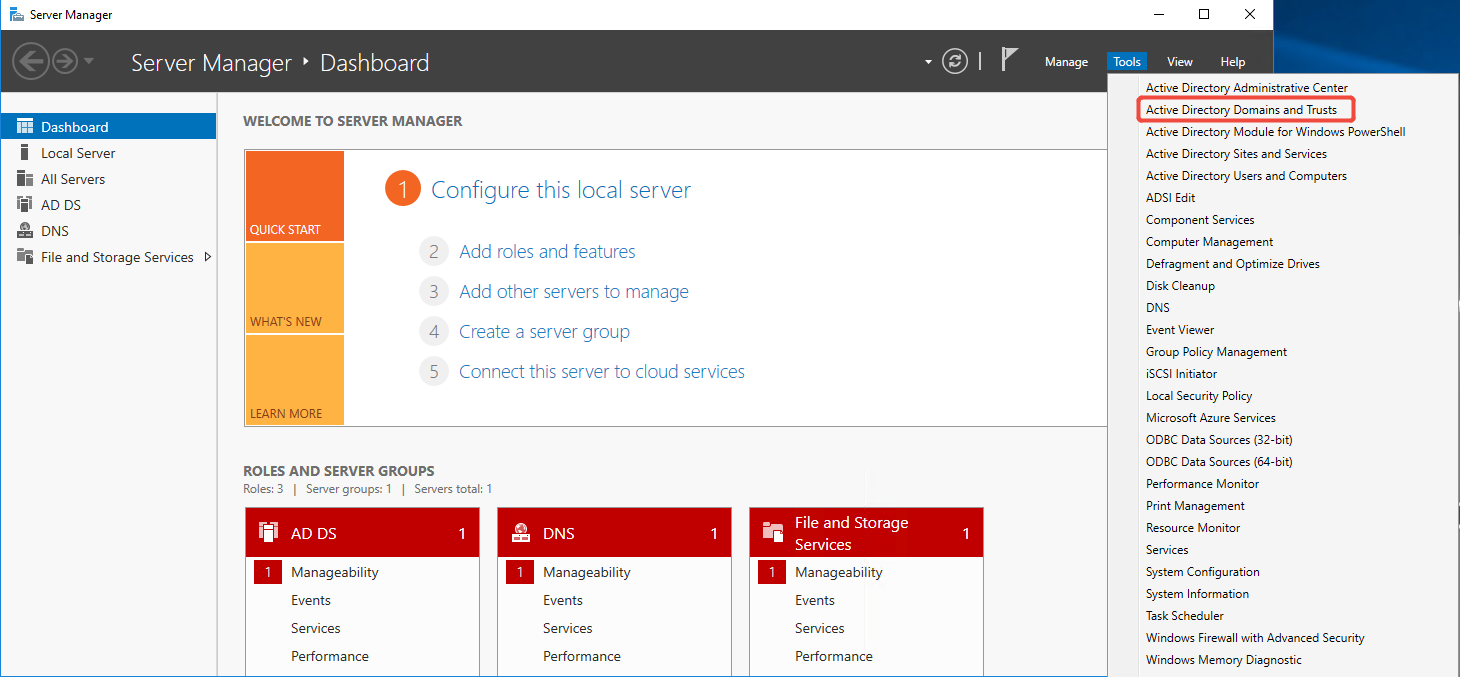Screen dimensions: 1460x677
Task: Open the navigation history dropdown arrow
Action: tap(89, 62)
